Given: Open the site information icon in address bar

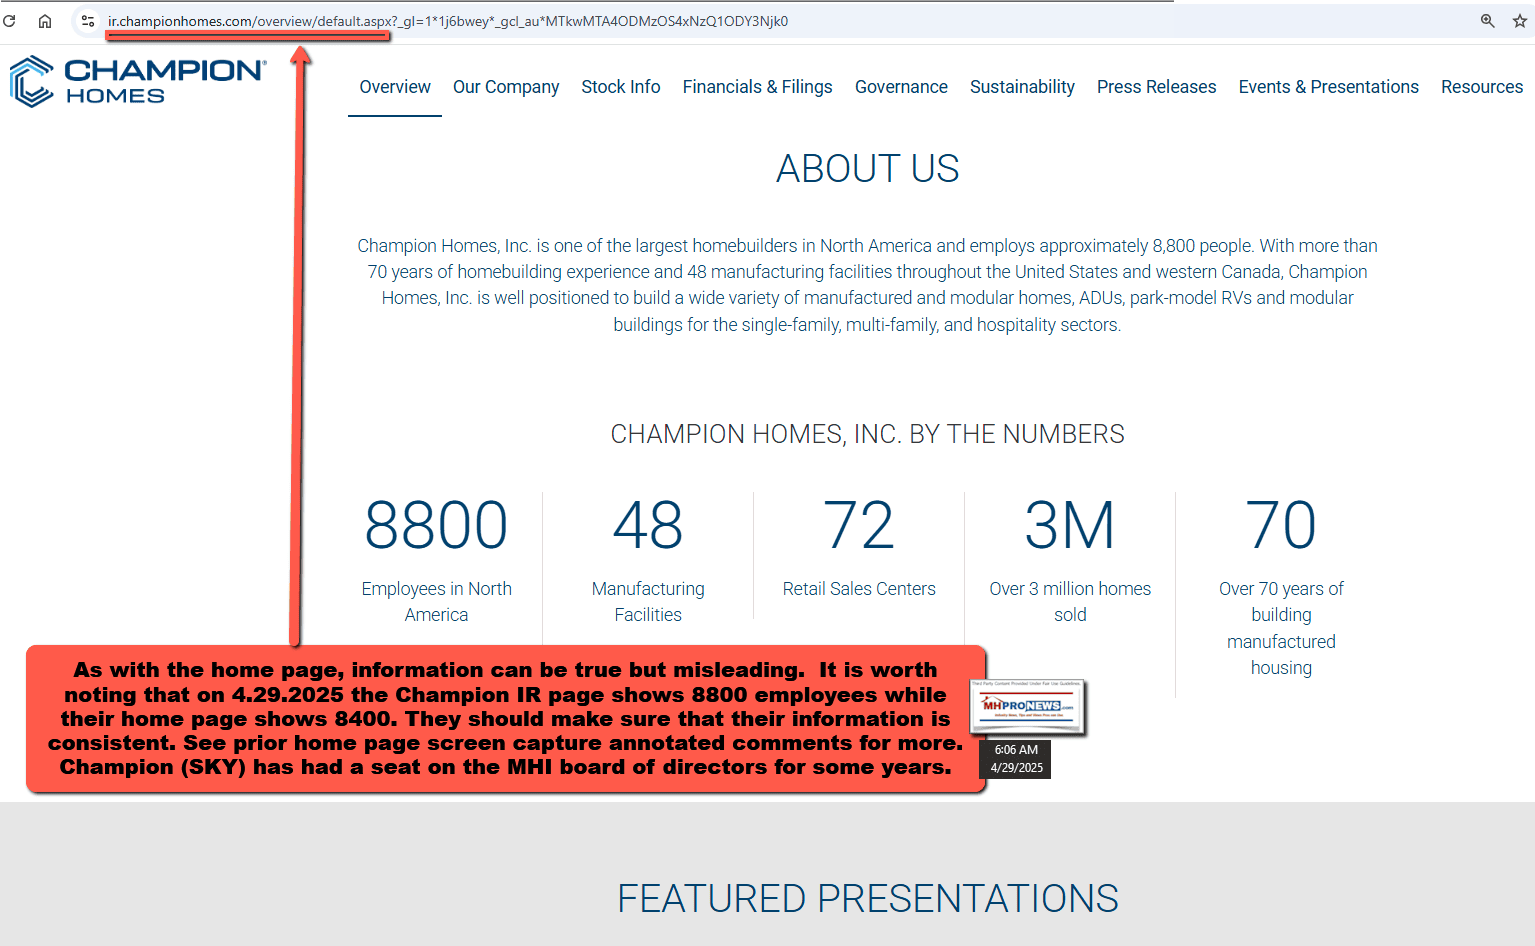Looking at the screenshot, I should pyautogui.click(x=88, y=21).
